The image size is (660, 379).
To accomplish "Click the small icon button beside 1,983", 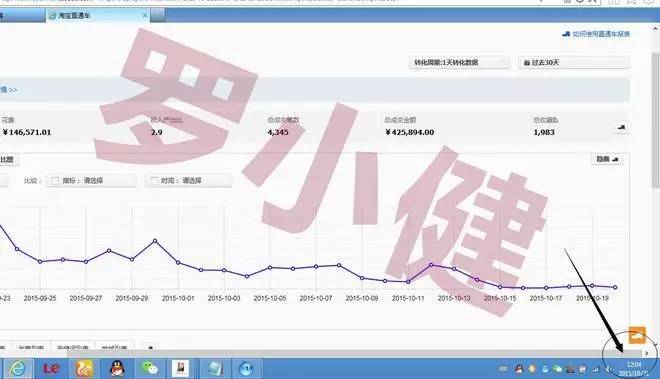I will 621,127.
